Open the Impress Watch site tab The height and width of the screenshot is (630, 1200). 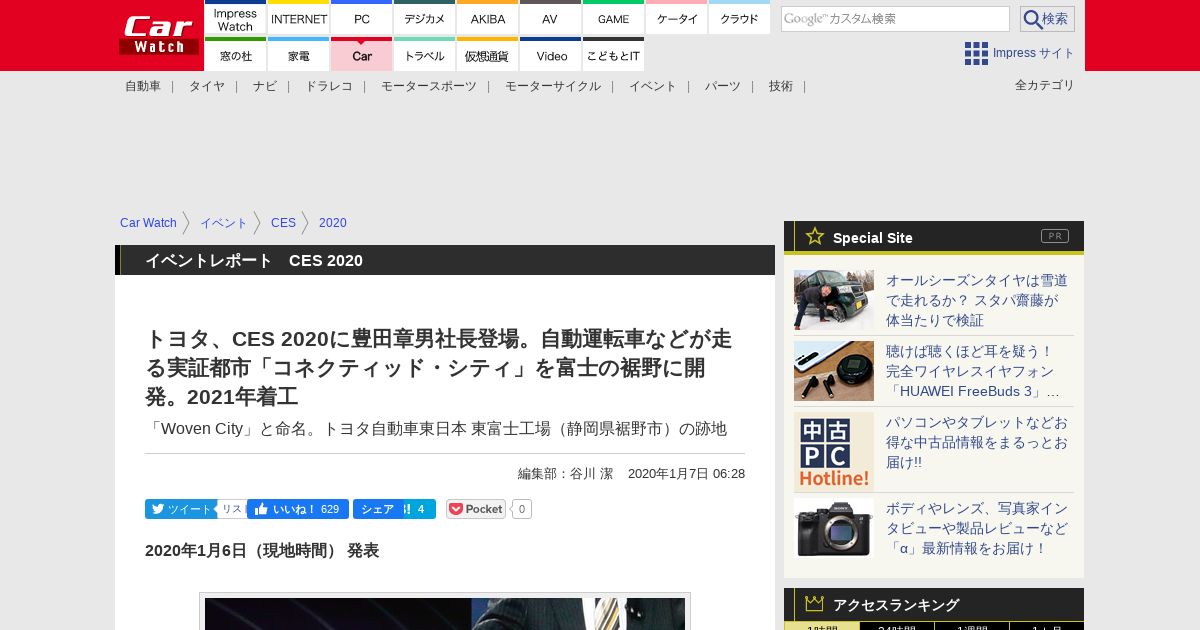[x=235, y=18]
